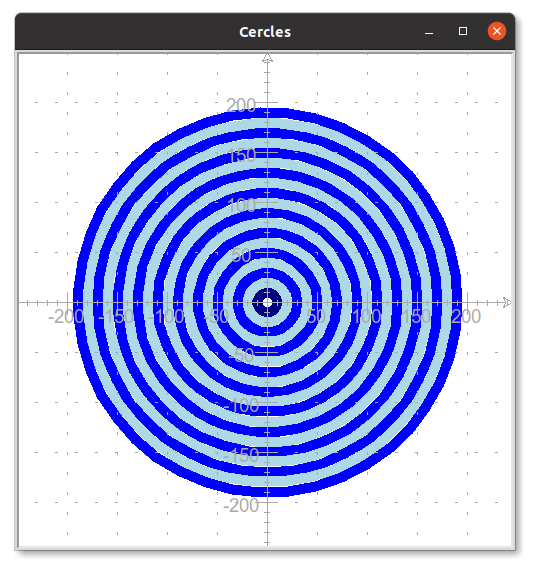Click the Cercles title bar text
The image size is (534, 569).
click(x=265, y=32)
